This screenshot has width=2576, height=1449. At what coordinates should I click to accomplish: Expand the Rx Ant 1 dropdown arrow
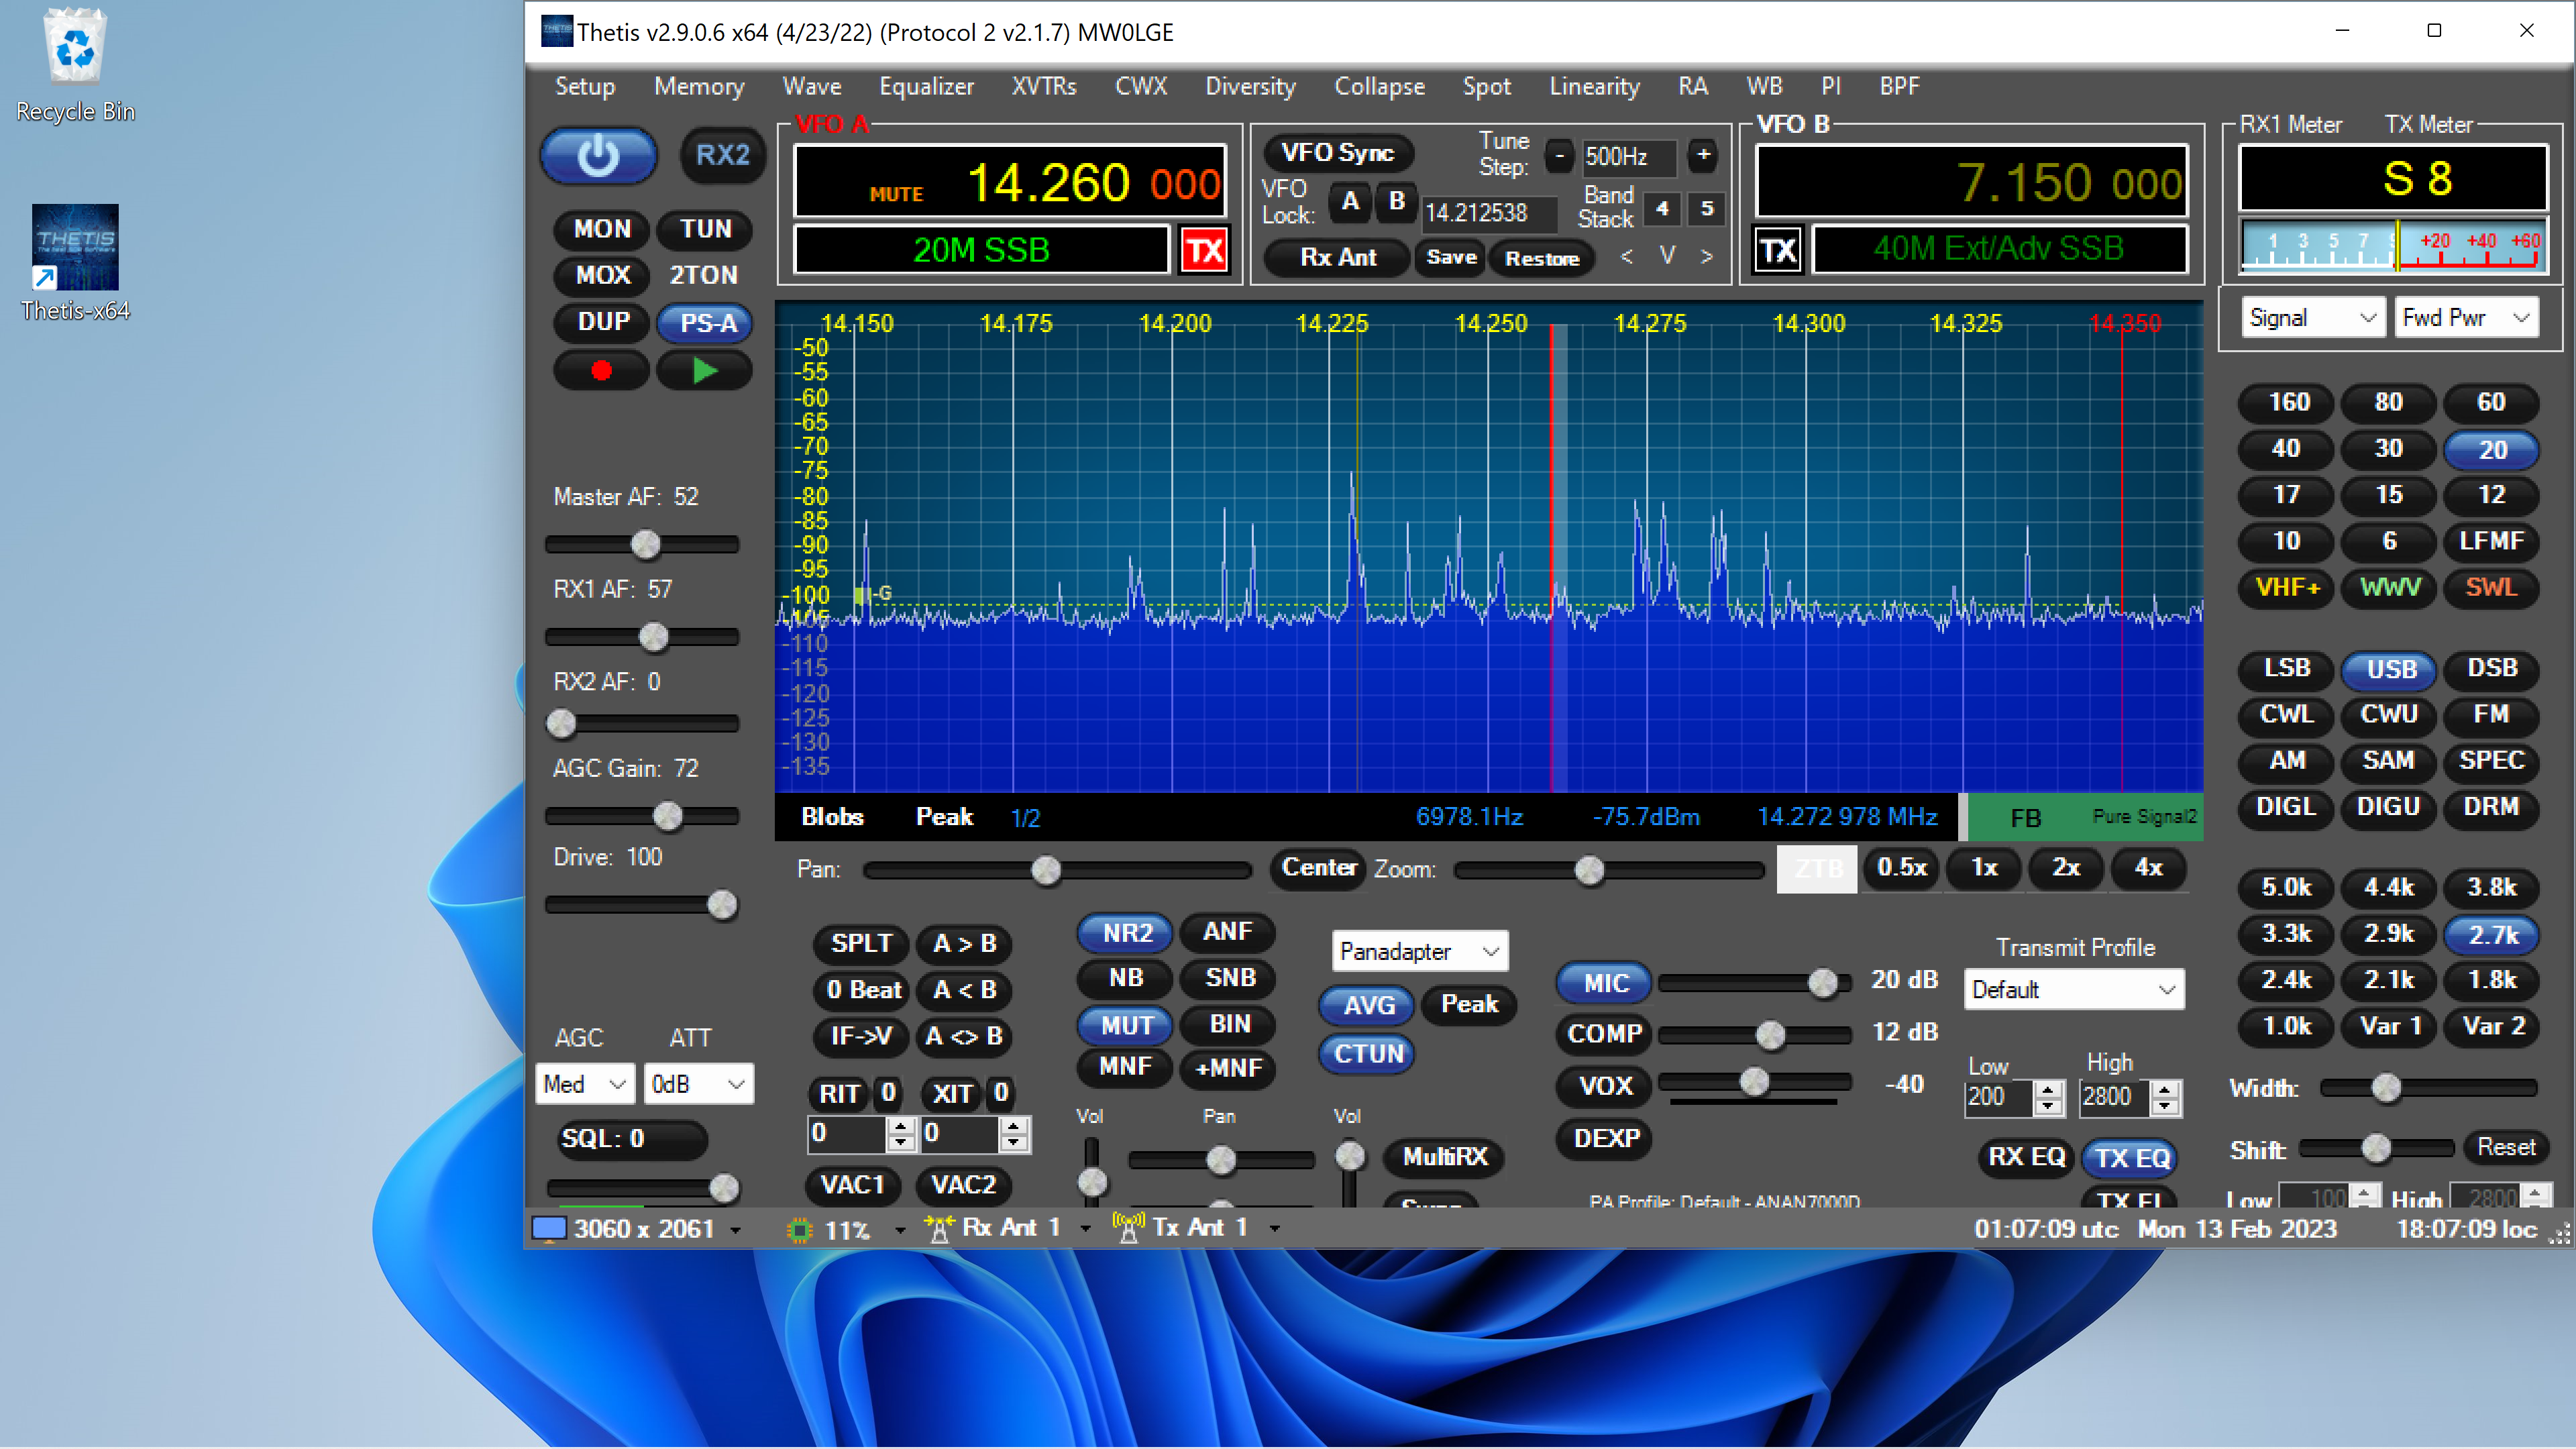[1085, 1229]
